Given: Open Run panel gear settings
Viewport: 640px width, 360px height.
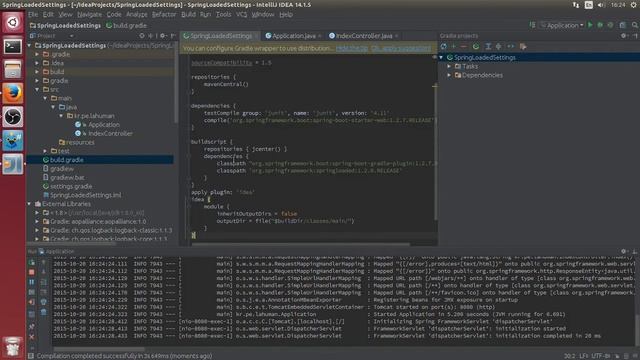Looking at the screenshot, I should click(624, 251).
